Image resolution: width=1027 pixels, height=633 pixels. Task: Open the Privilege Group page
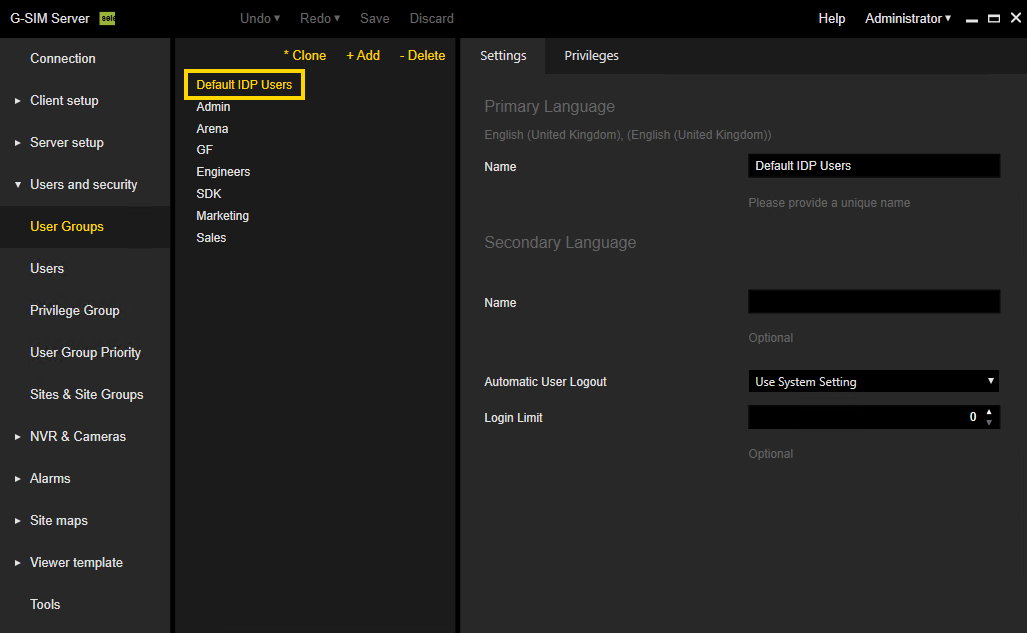[x=74, y=311]
